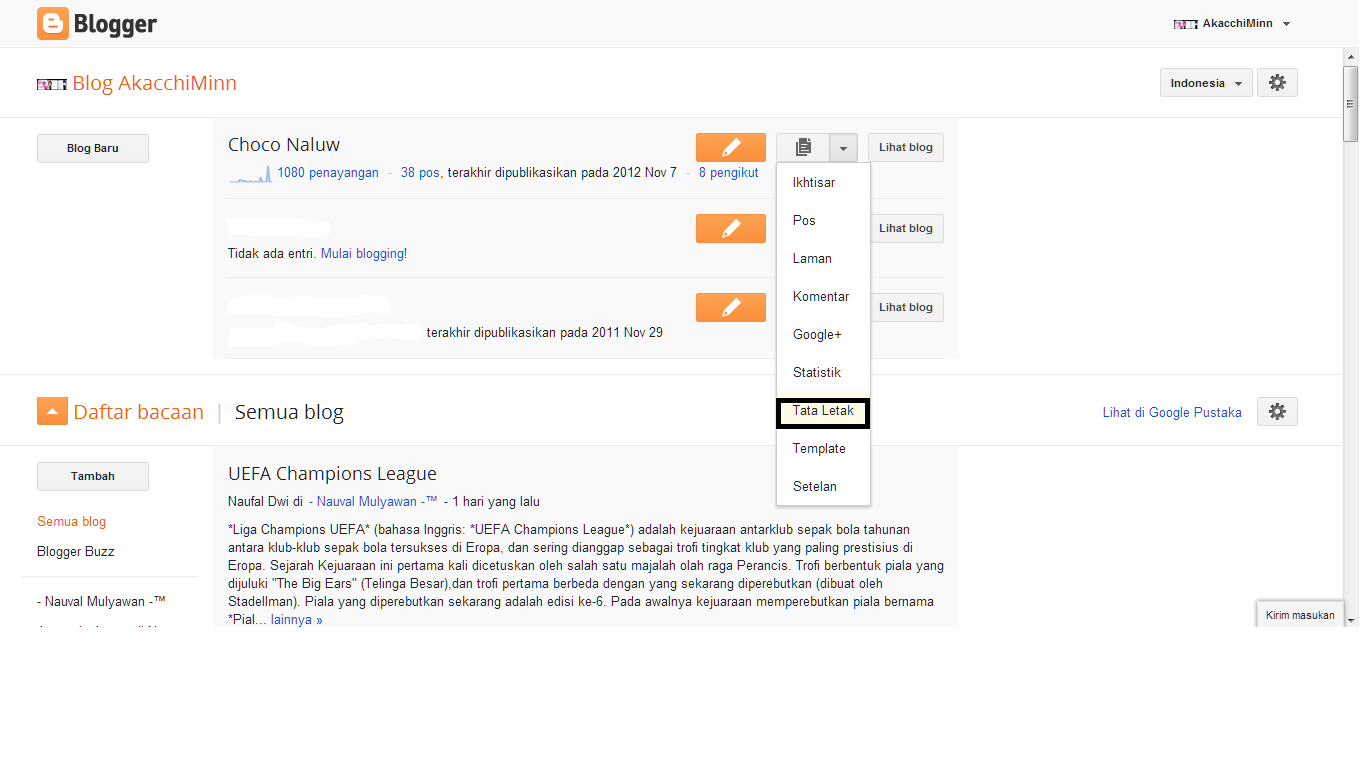Viewport: 1366px width, 768px height.
Task: Open 8 pengikut link
Action: point(728,173)
